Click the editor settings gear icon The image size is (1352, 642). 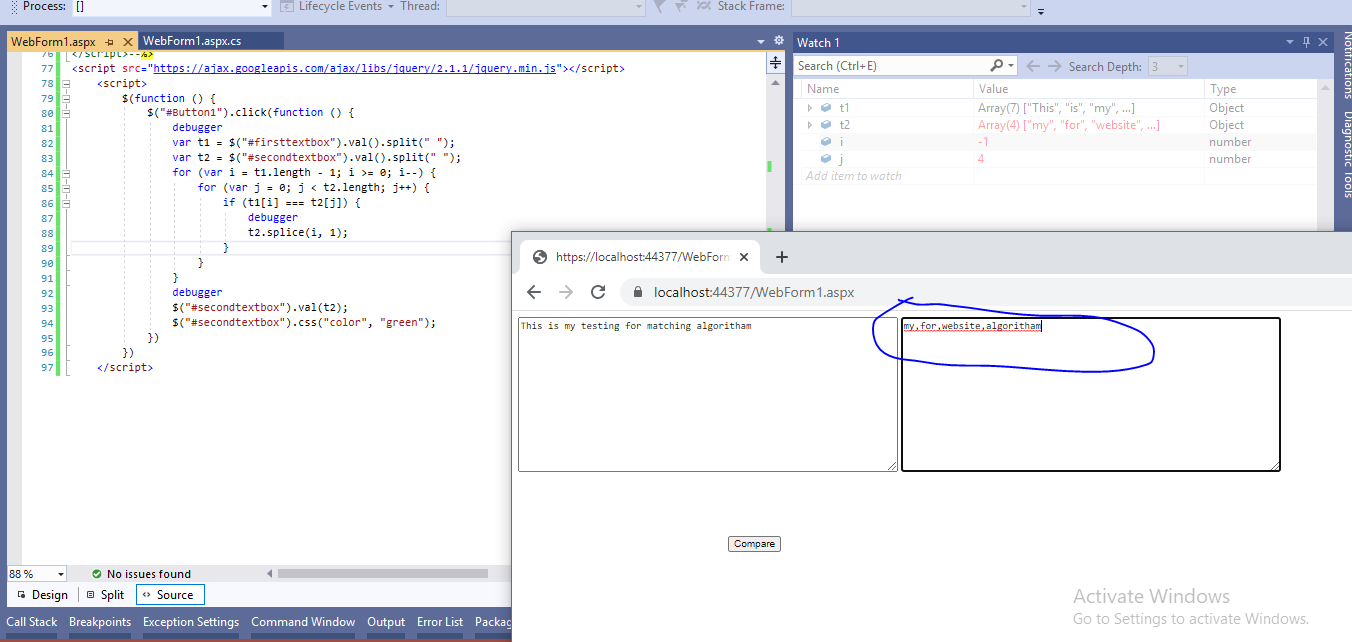779,41
